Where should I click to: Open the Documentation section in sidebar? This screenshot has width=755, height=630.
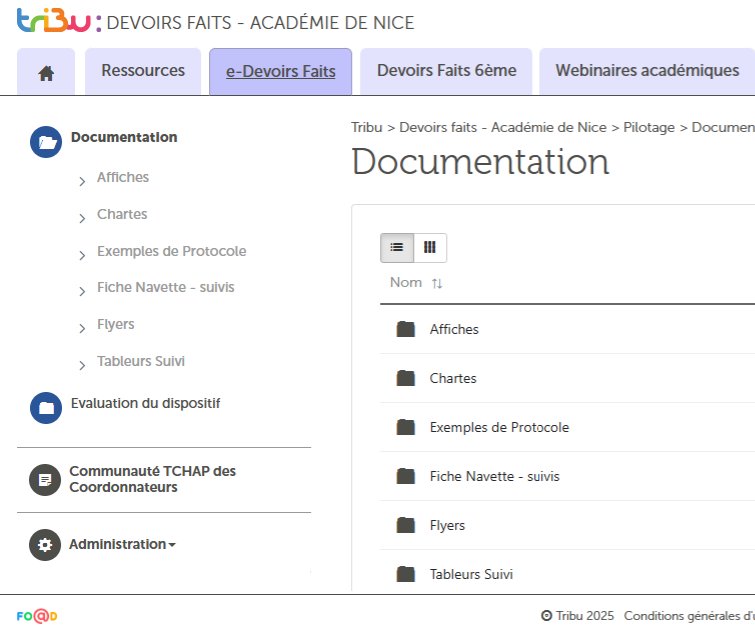coord(124,137)
